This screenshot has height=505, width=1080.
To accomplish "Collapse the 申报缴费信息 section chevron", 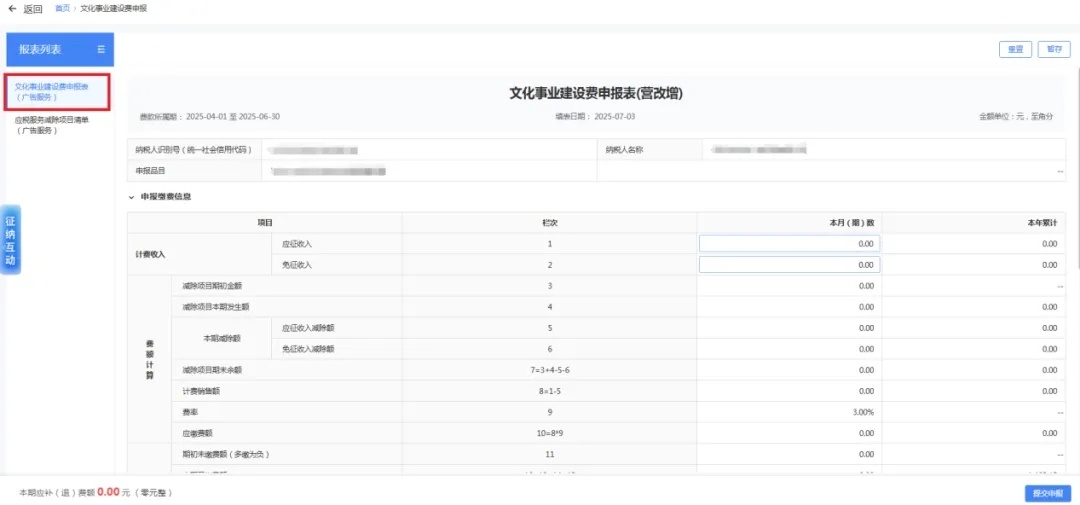I will [x=131, y=197].
